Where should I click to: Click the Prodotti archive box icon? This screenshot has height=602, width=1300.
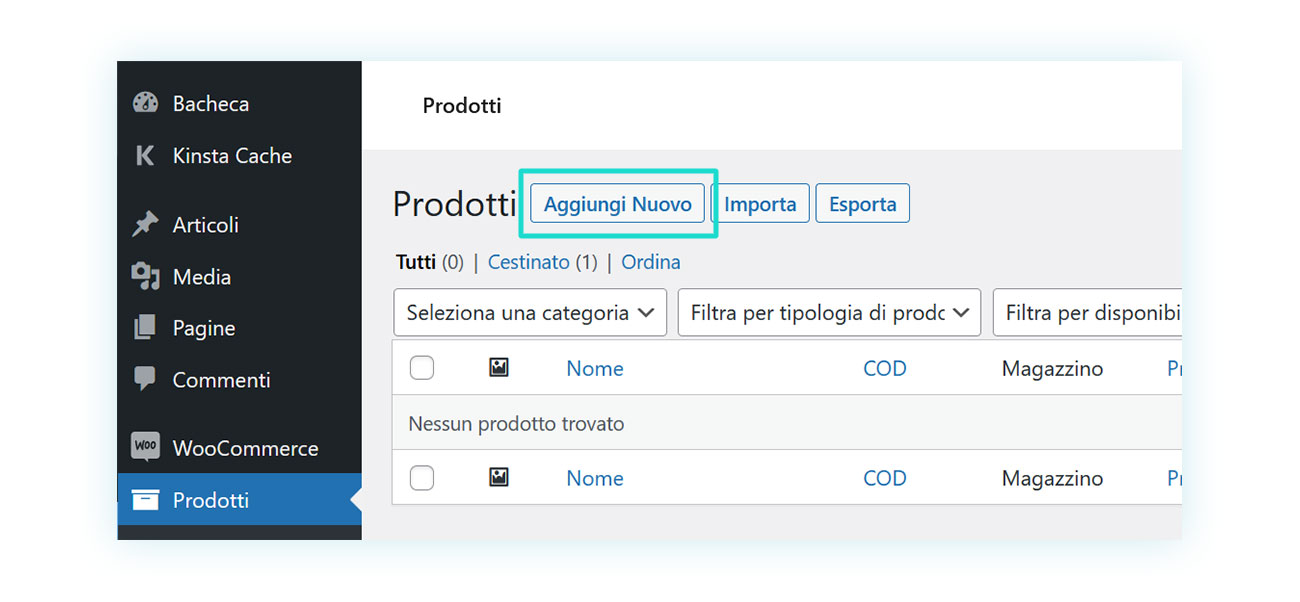146,500
